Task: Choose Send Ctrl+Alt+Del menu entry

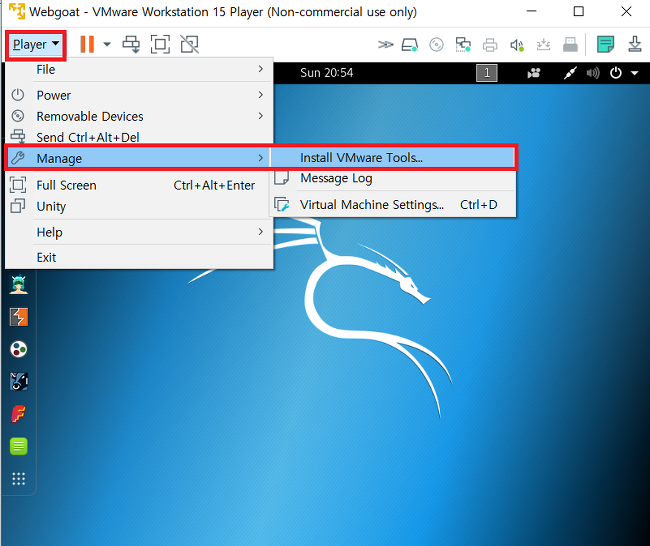Action: pos(139,137)
